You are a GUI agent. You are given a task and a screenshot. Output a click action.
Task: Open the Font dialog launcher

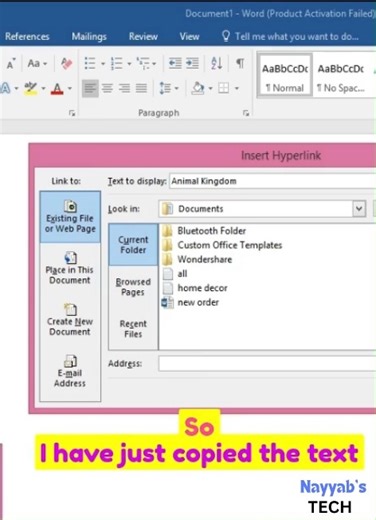tap(72, 113)
